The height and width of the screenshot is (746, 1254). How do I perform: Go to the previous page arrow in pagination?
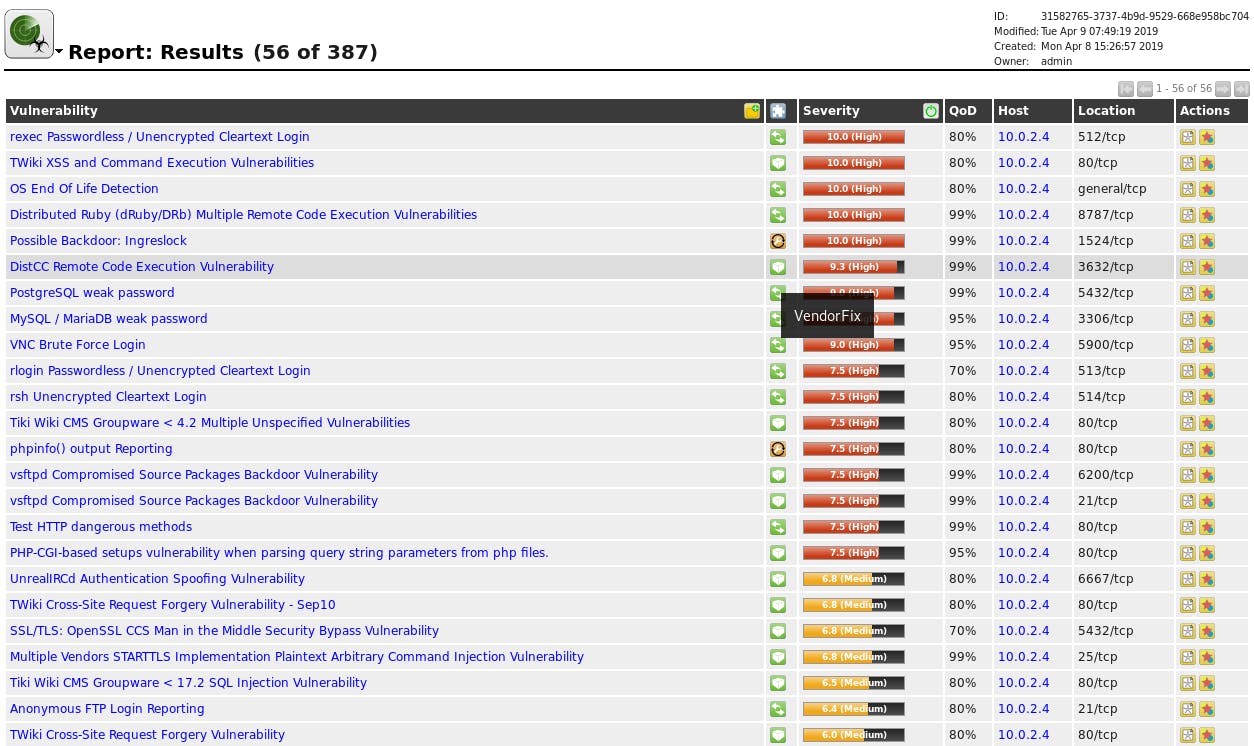(x=1144, y=89)
